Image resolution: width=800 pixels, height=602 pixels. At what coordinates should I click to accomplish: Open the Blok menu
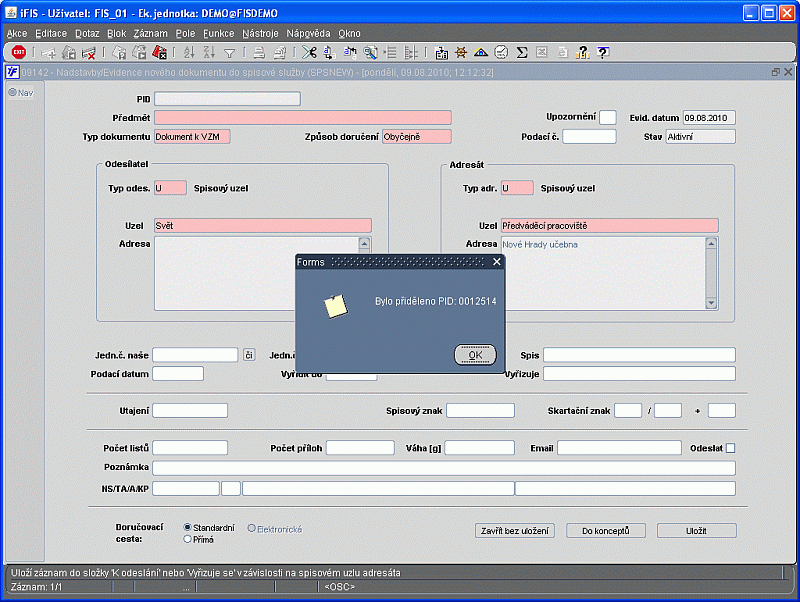(116, 34)
